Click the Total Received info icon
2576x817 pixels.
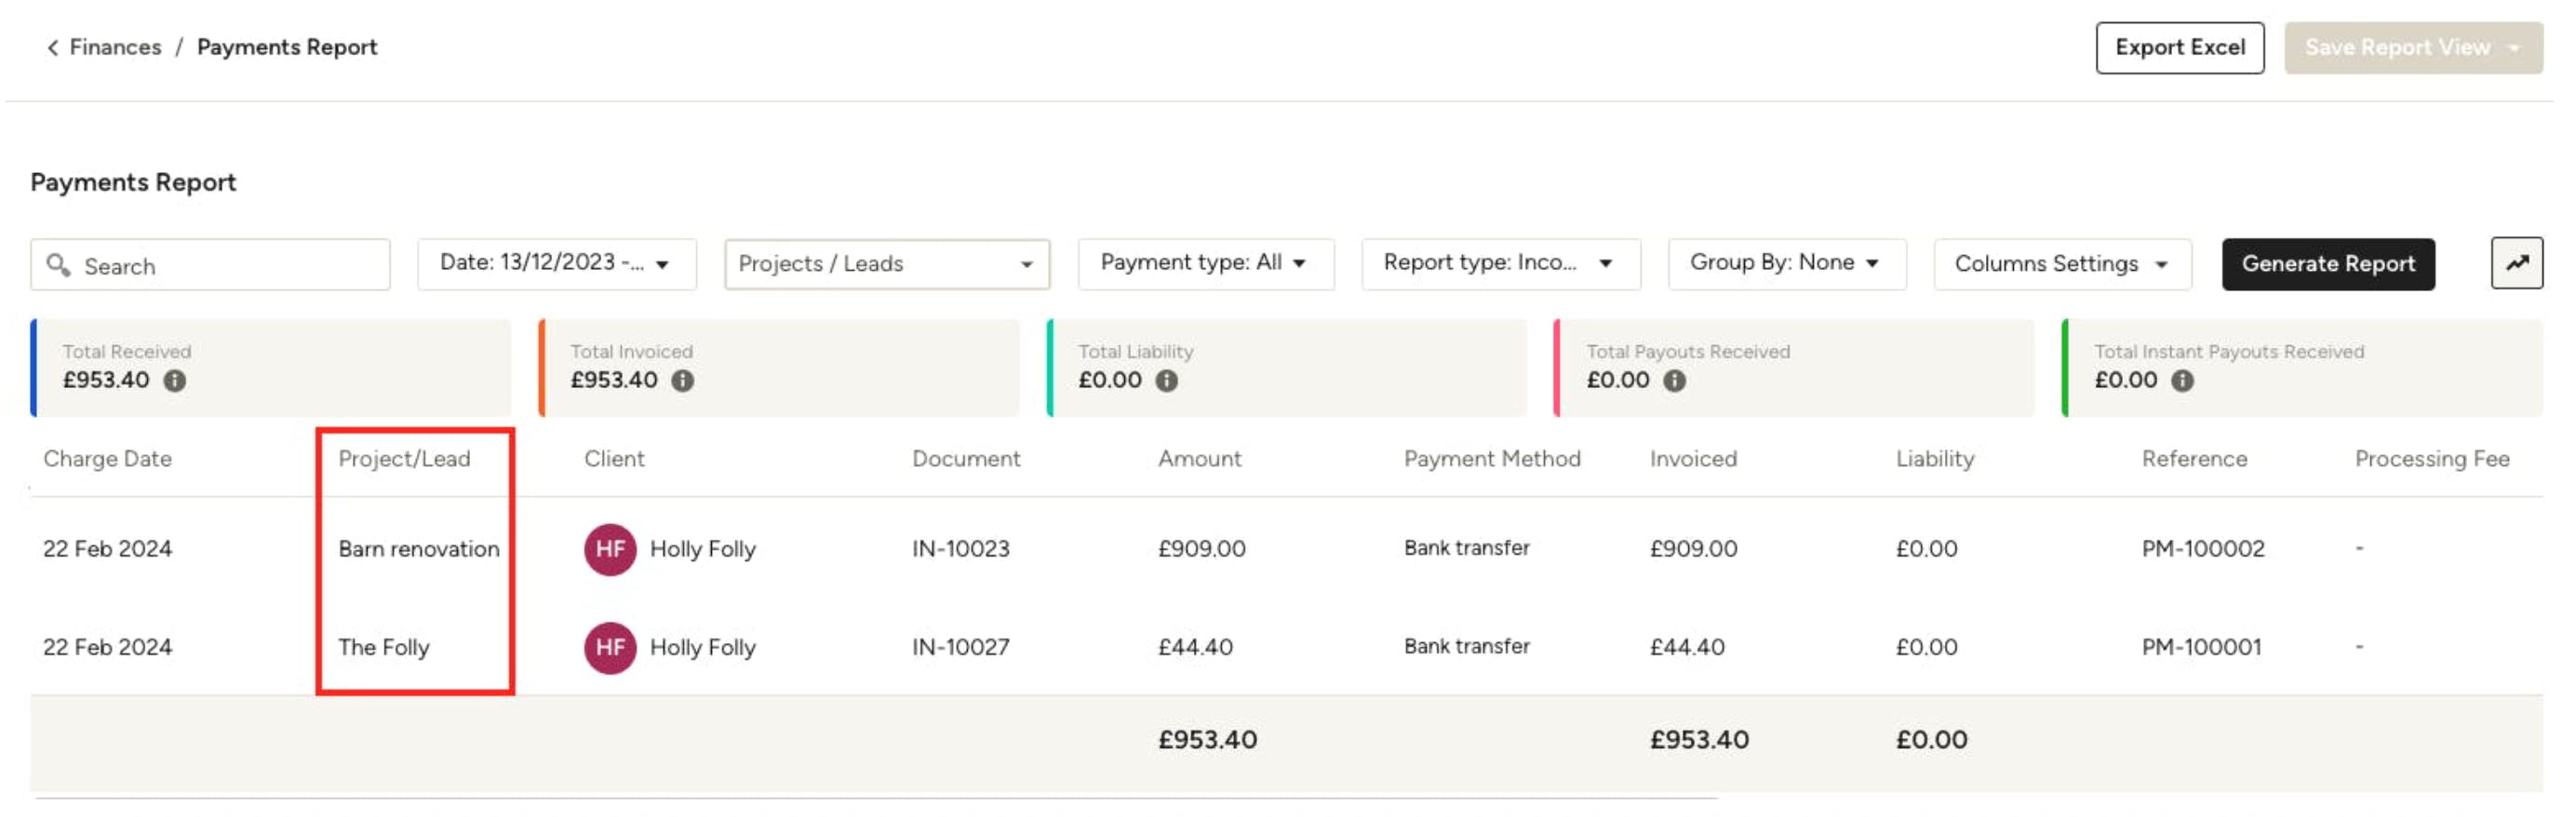175,381
